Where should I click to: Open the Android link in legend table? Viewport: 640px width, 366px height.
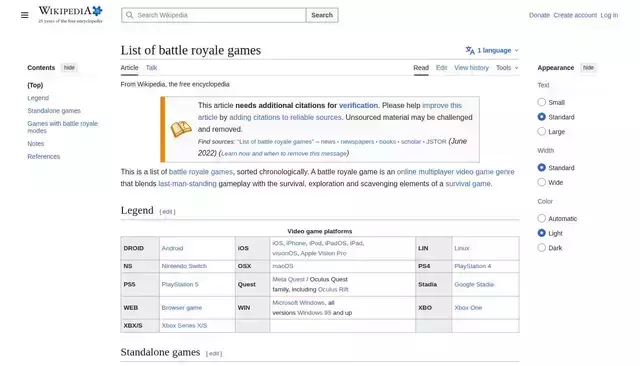point(172,248)
